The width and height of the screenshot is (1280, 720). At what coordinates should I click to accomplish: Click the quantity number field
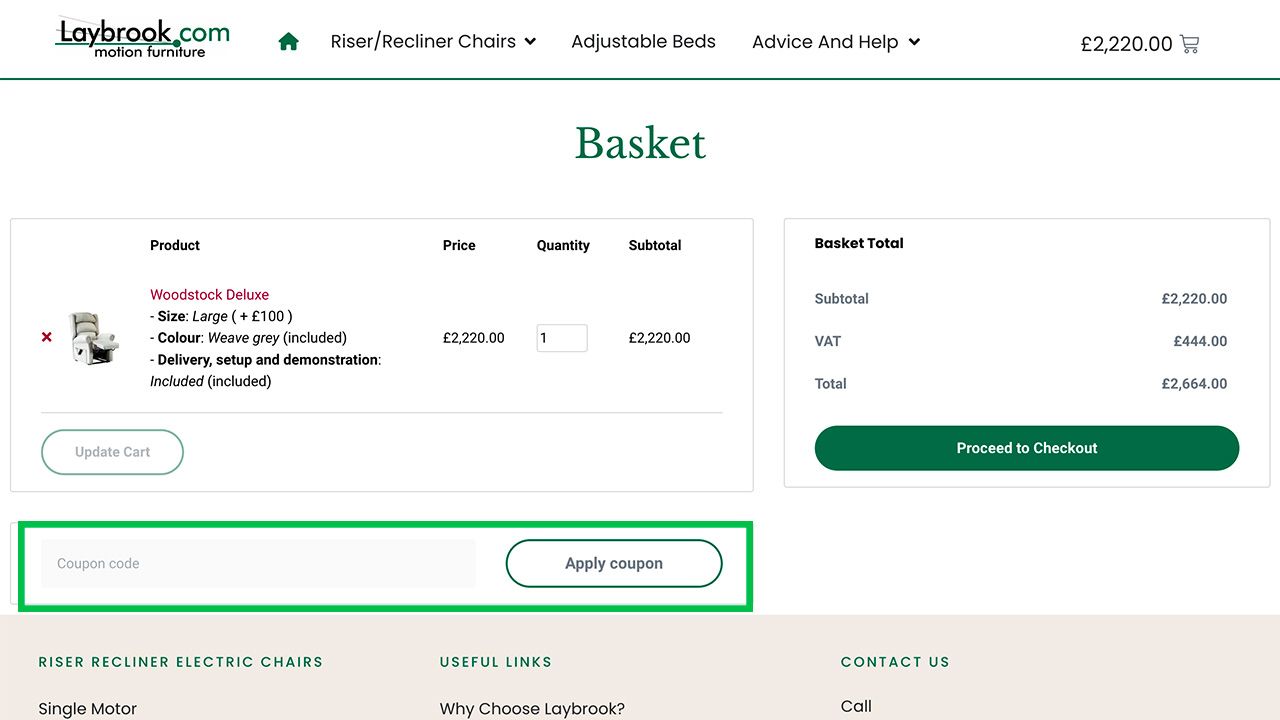[x=561, y=338]
